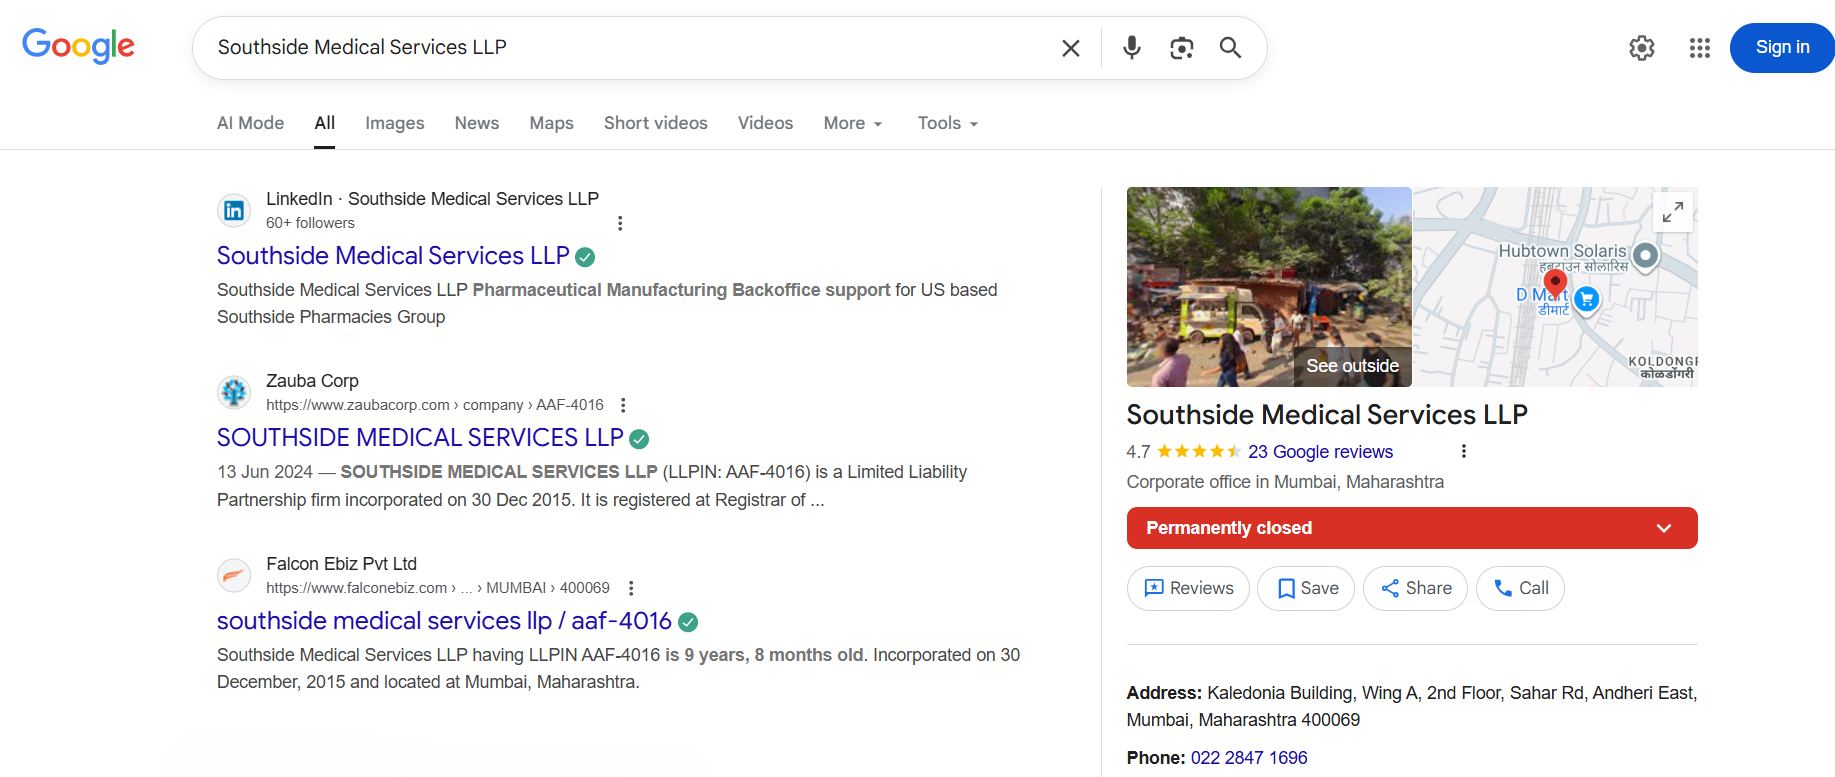1835x777 pixels.
Task: Click Corporate office in Mumbai, Maharashtra text
Action: pyautogui.click(x=1285, y=482)
